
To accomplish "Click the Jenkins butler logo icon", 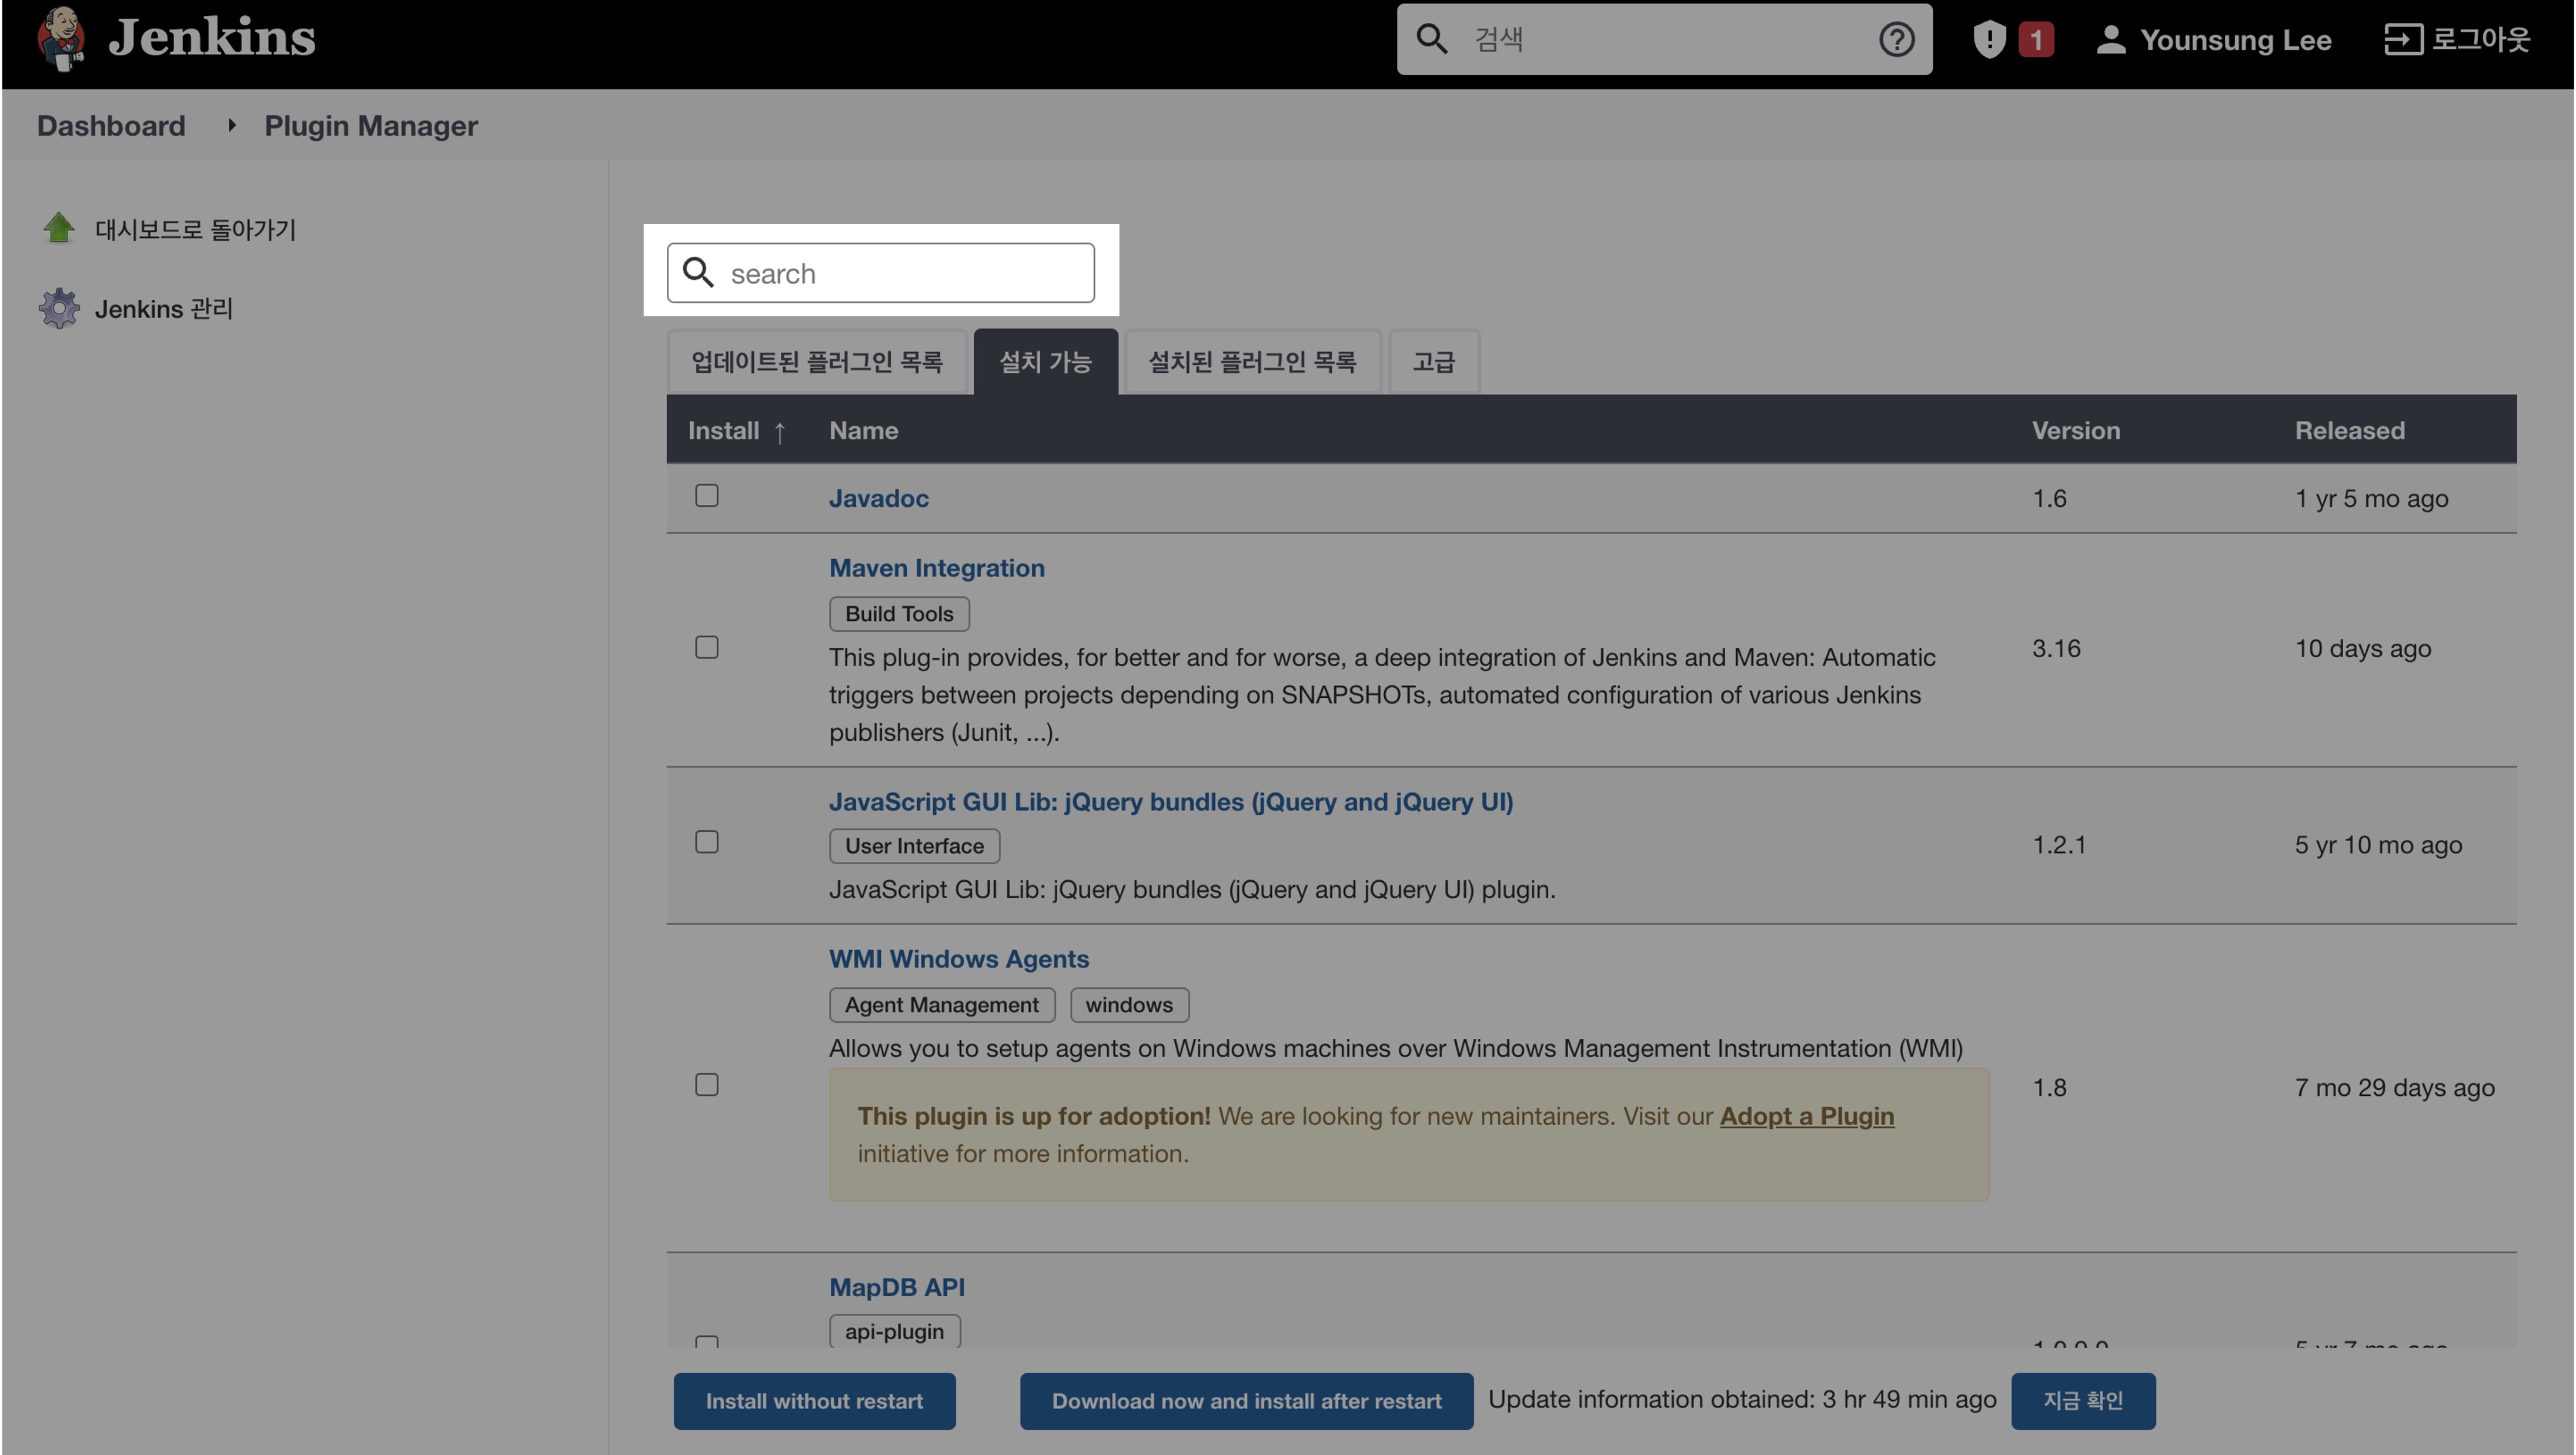I will click(60, 38).
